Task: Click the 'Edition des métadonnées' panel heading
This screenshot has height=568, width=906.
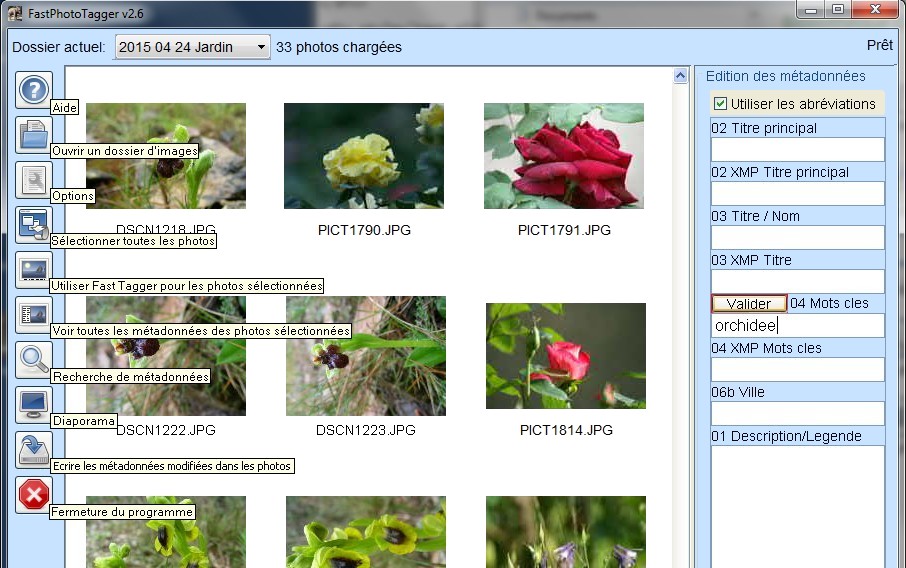Action: coord(785,76)
